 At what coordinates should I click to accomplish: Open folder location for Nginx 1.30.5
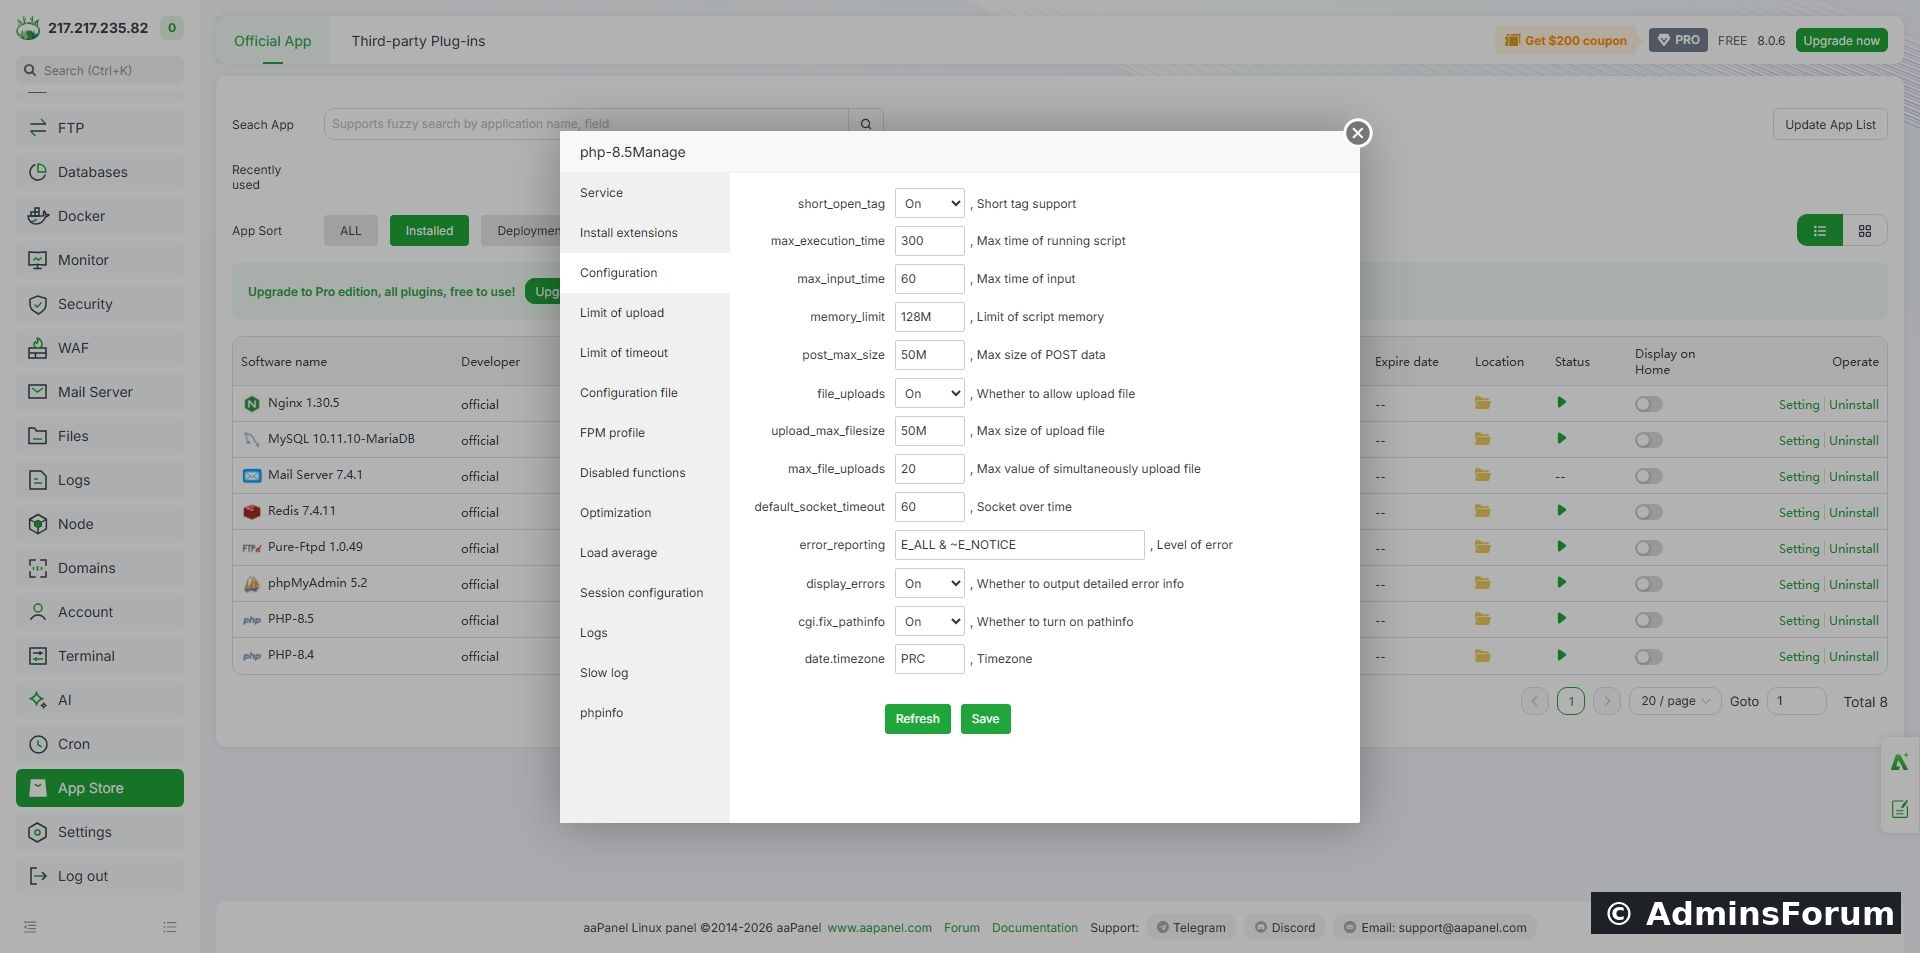1483,403
